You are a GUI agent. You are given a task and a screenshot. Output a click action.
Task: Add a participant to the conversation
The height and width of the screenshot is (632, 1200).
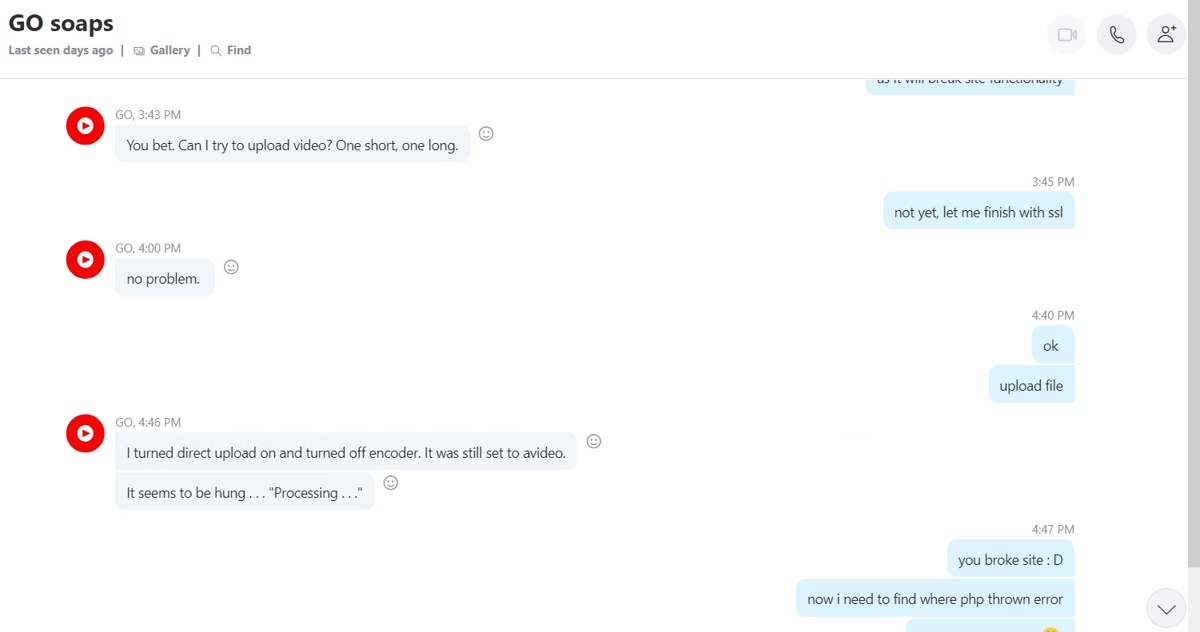[1166, 34]
